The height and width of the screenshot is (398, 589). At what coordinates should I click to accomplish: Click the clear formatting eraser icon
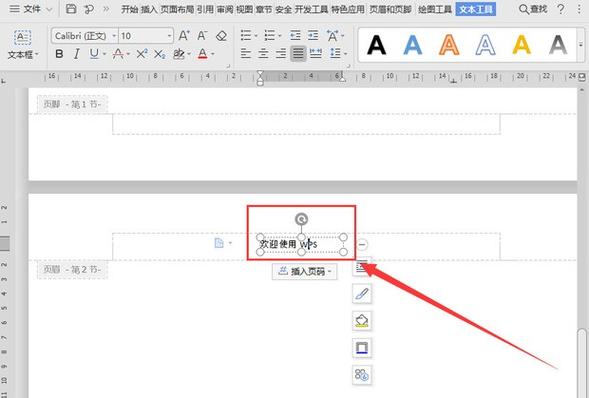point(221,36)
